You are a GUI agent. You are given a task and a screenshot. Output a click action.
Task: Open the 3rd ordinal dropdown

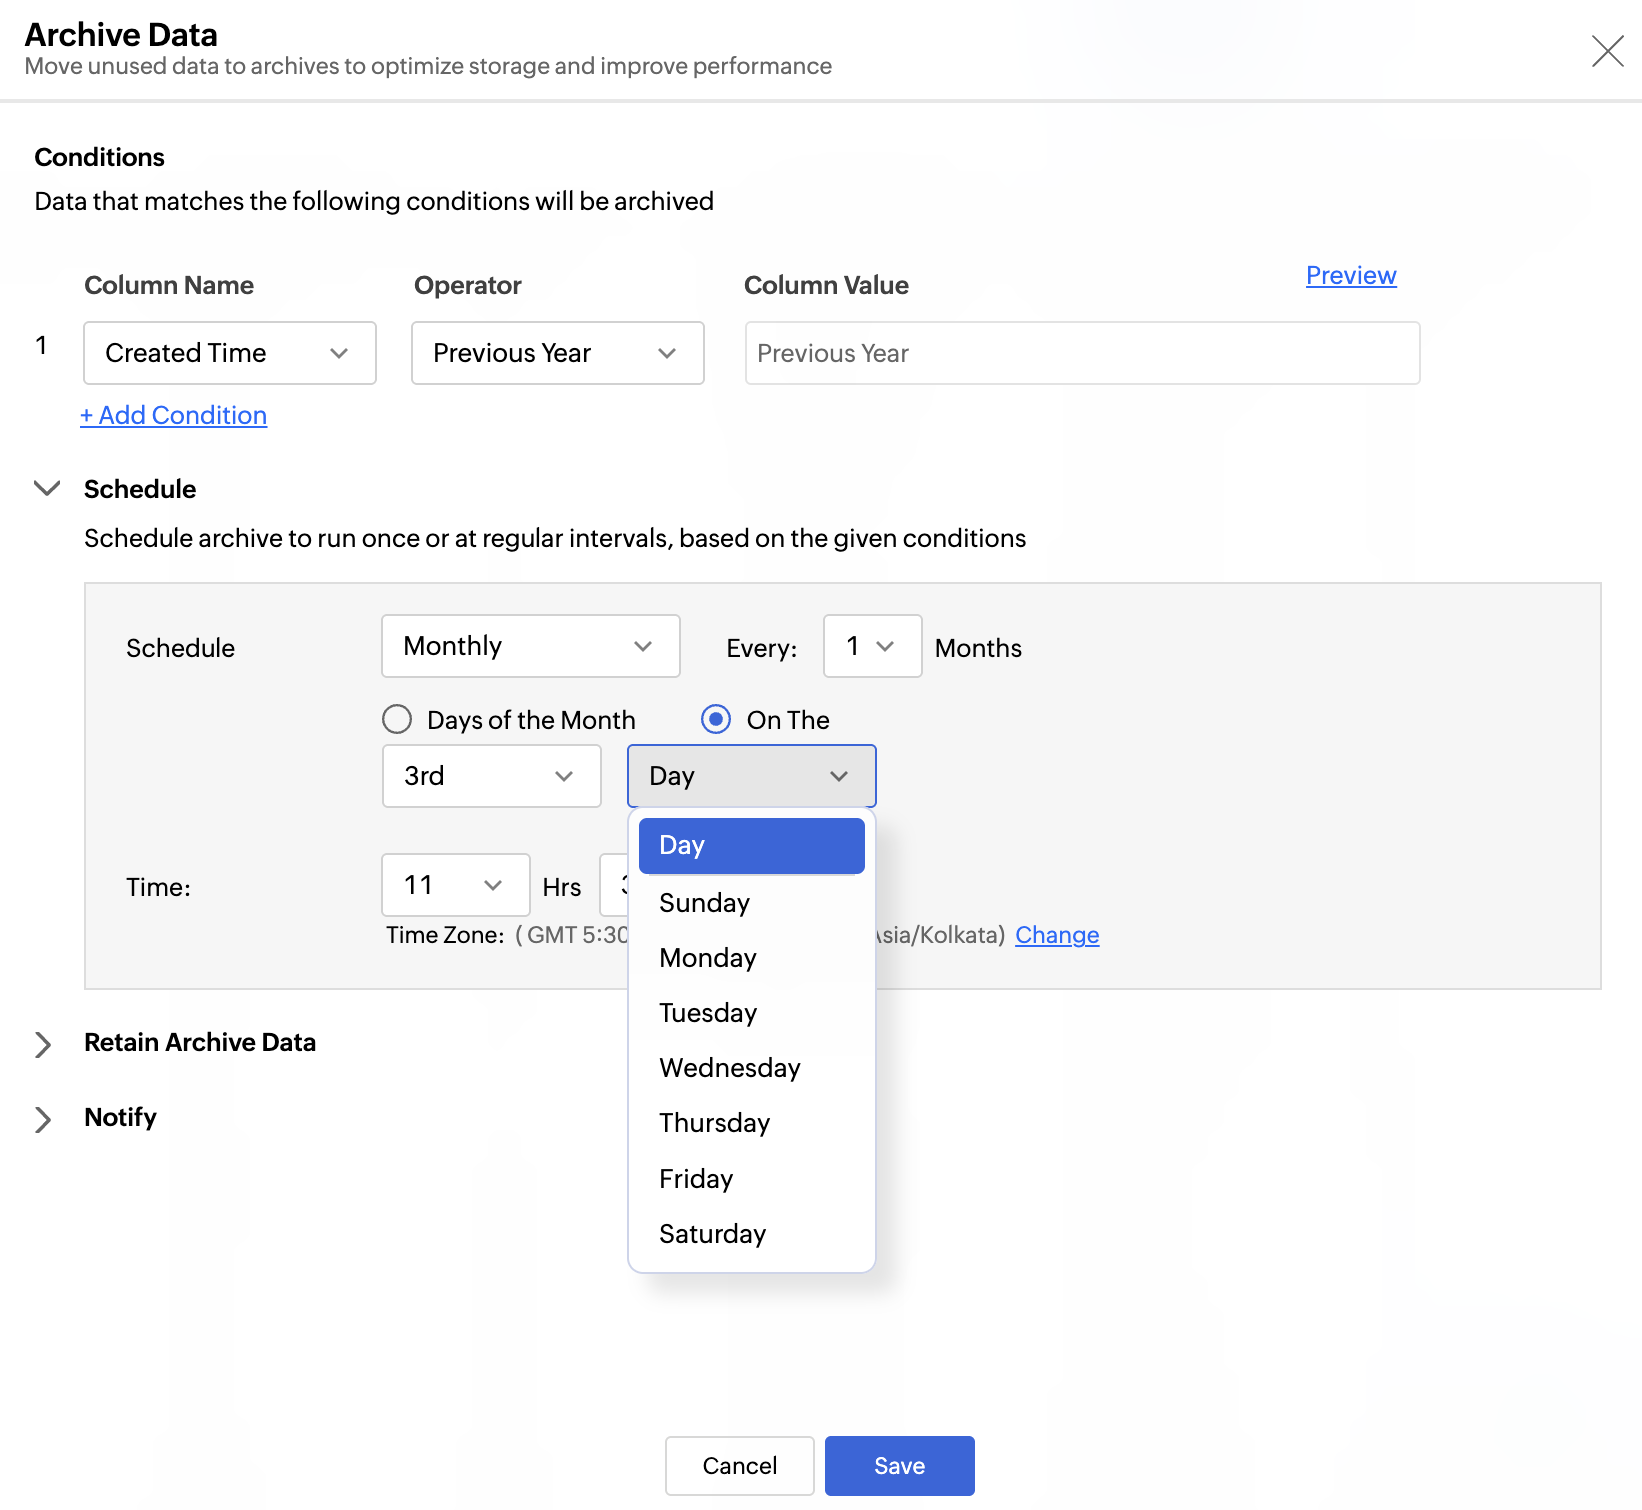pos(491,776)
